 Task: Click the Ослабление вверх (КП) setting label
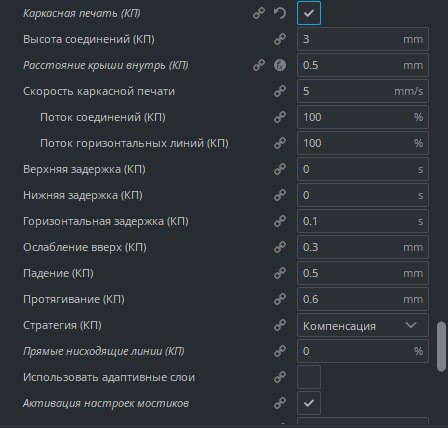pyautogui.click(x=85, y=247)
